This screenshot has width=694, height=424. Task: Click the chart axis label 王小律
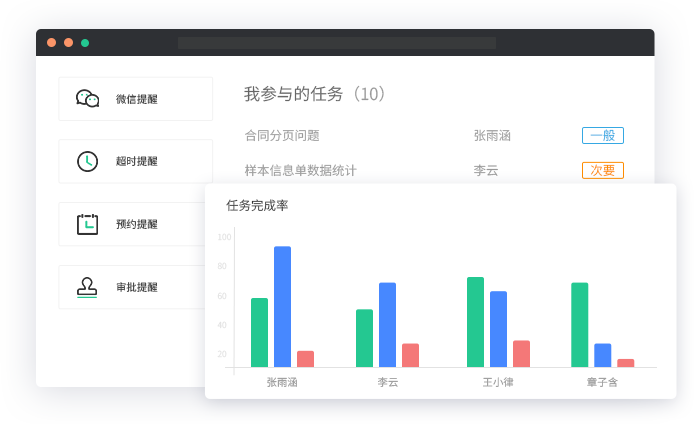(498, 382)
